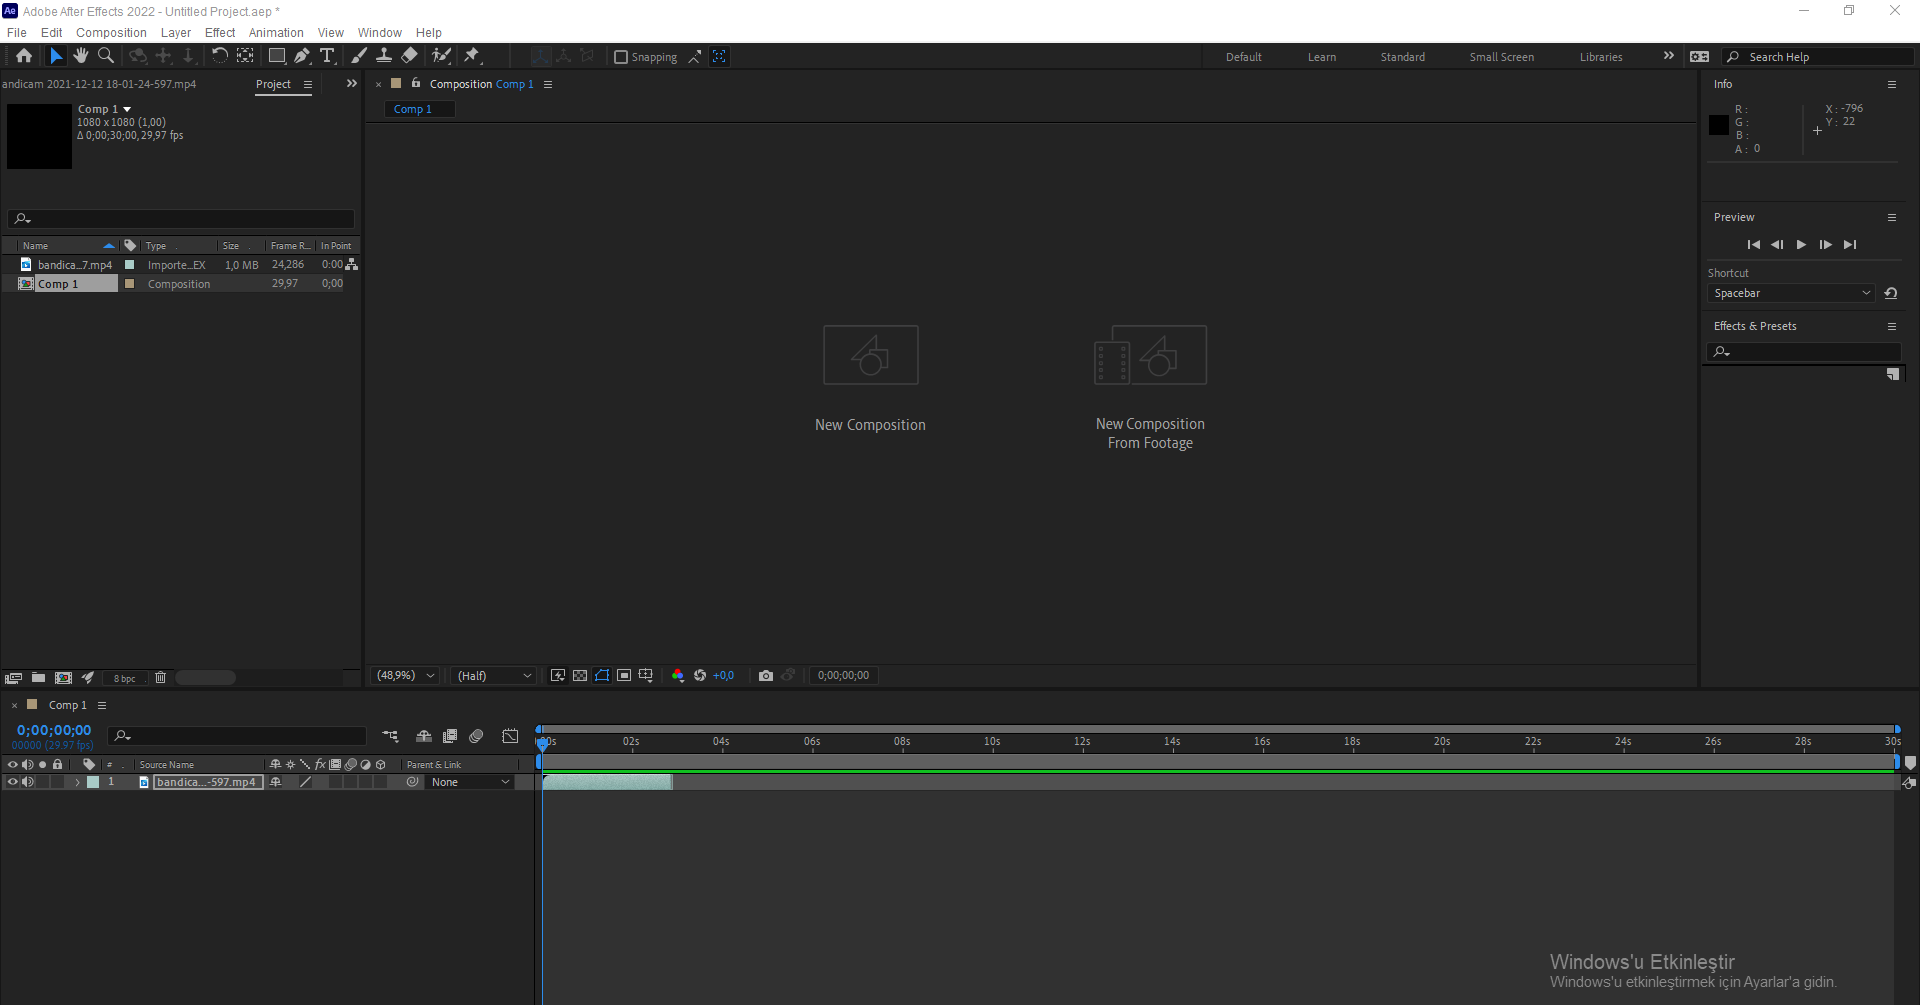The image size is (1920, 1005).
Task: Switch to the Project panel tab
Action: 273,84
